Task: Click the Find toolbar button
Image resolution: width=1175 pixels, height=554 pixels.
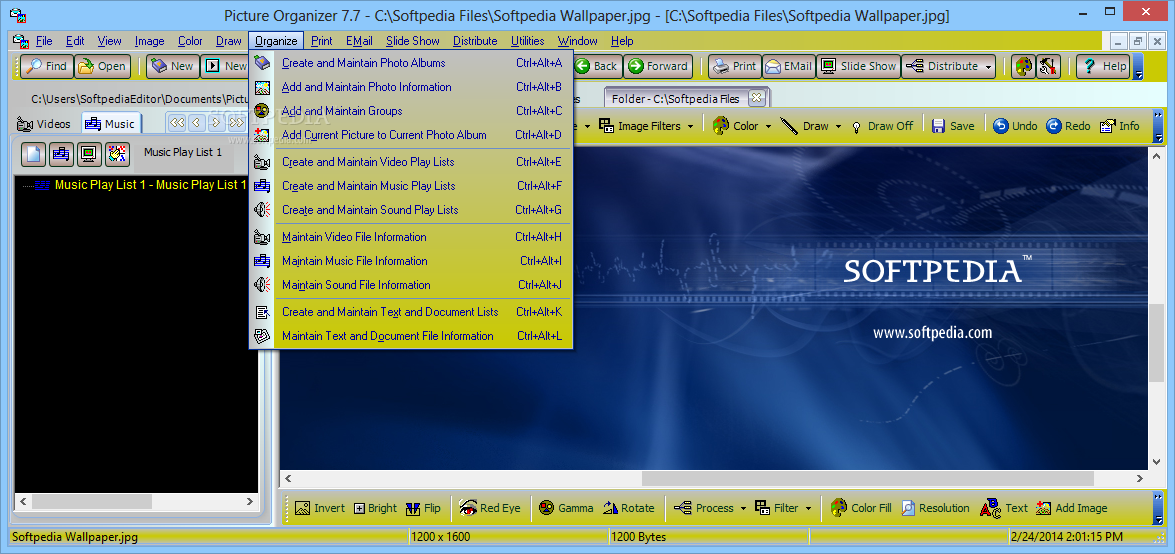Action: tap(46, 66)
